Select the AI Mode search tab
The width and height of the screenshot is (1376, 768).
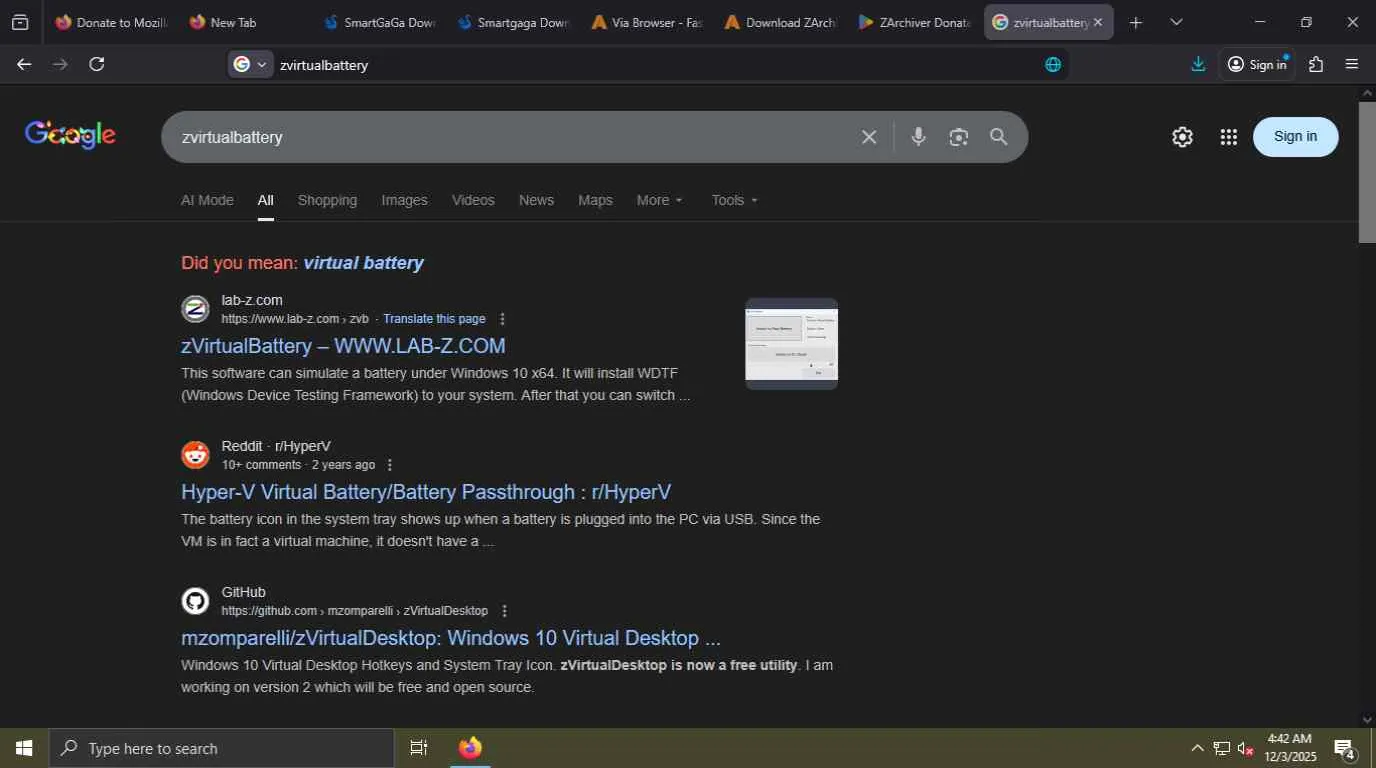tap(207, 200)
